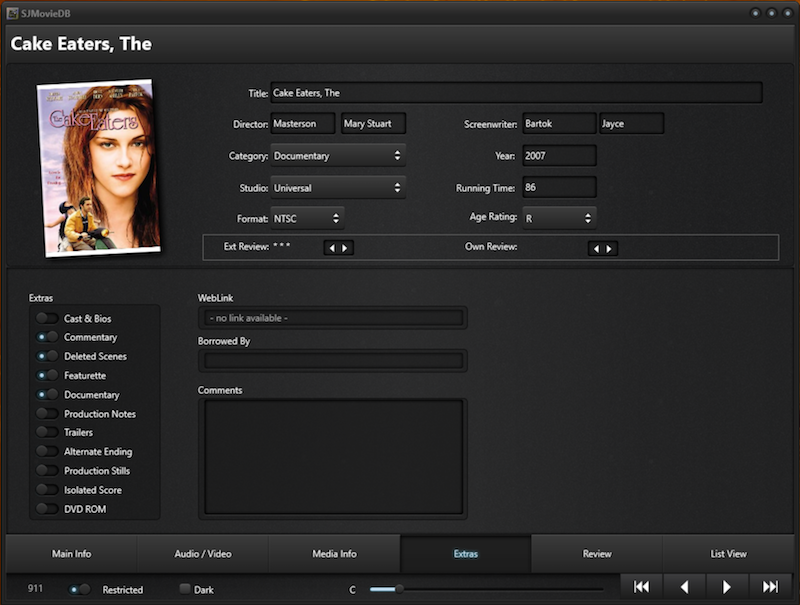Image resolution: width=800 pixels, height=605 pixels.
Task: Decrease the Ext Review star rating
Action: (x=331, y=248)
